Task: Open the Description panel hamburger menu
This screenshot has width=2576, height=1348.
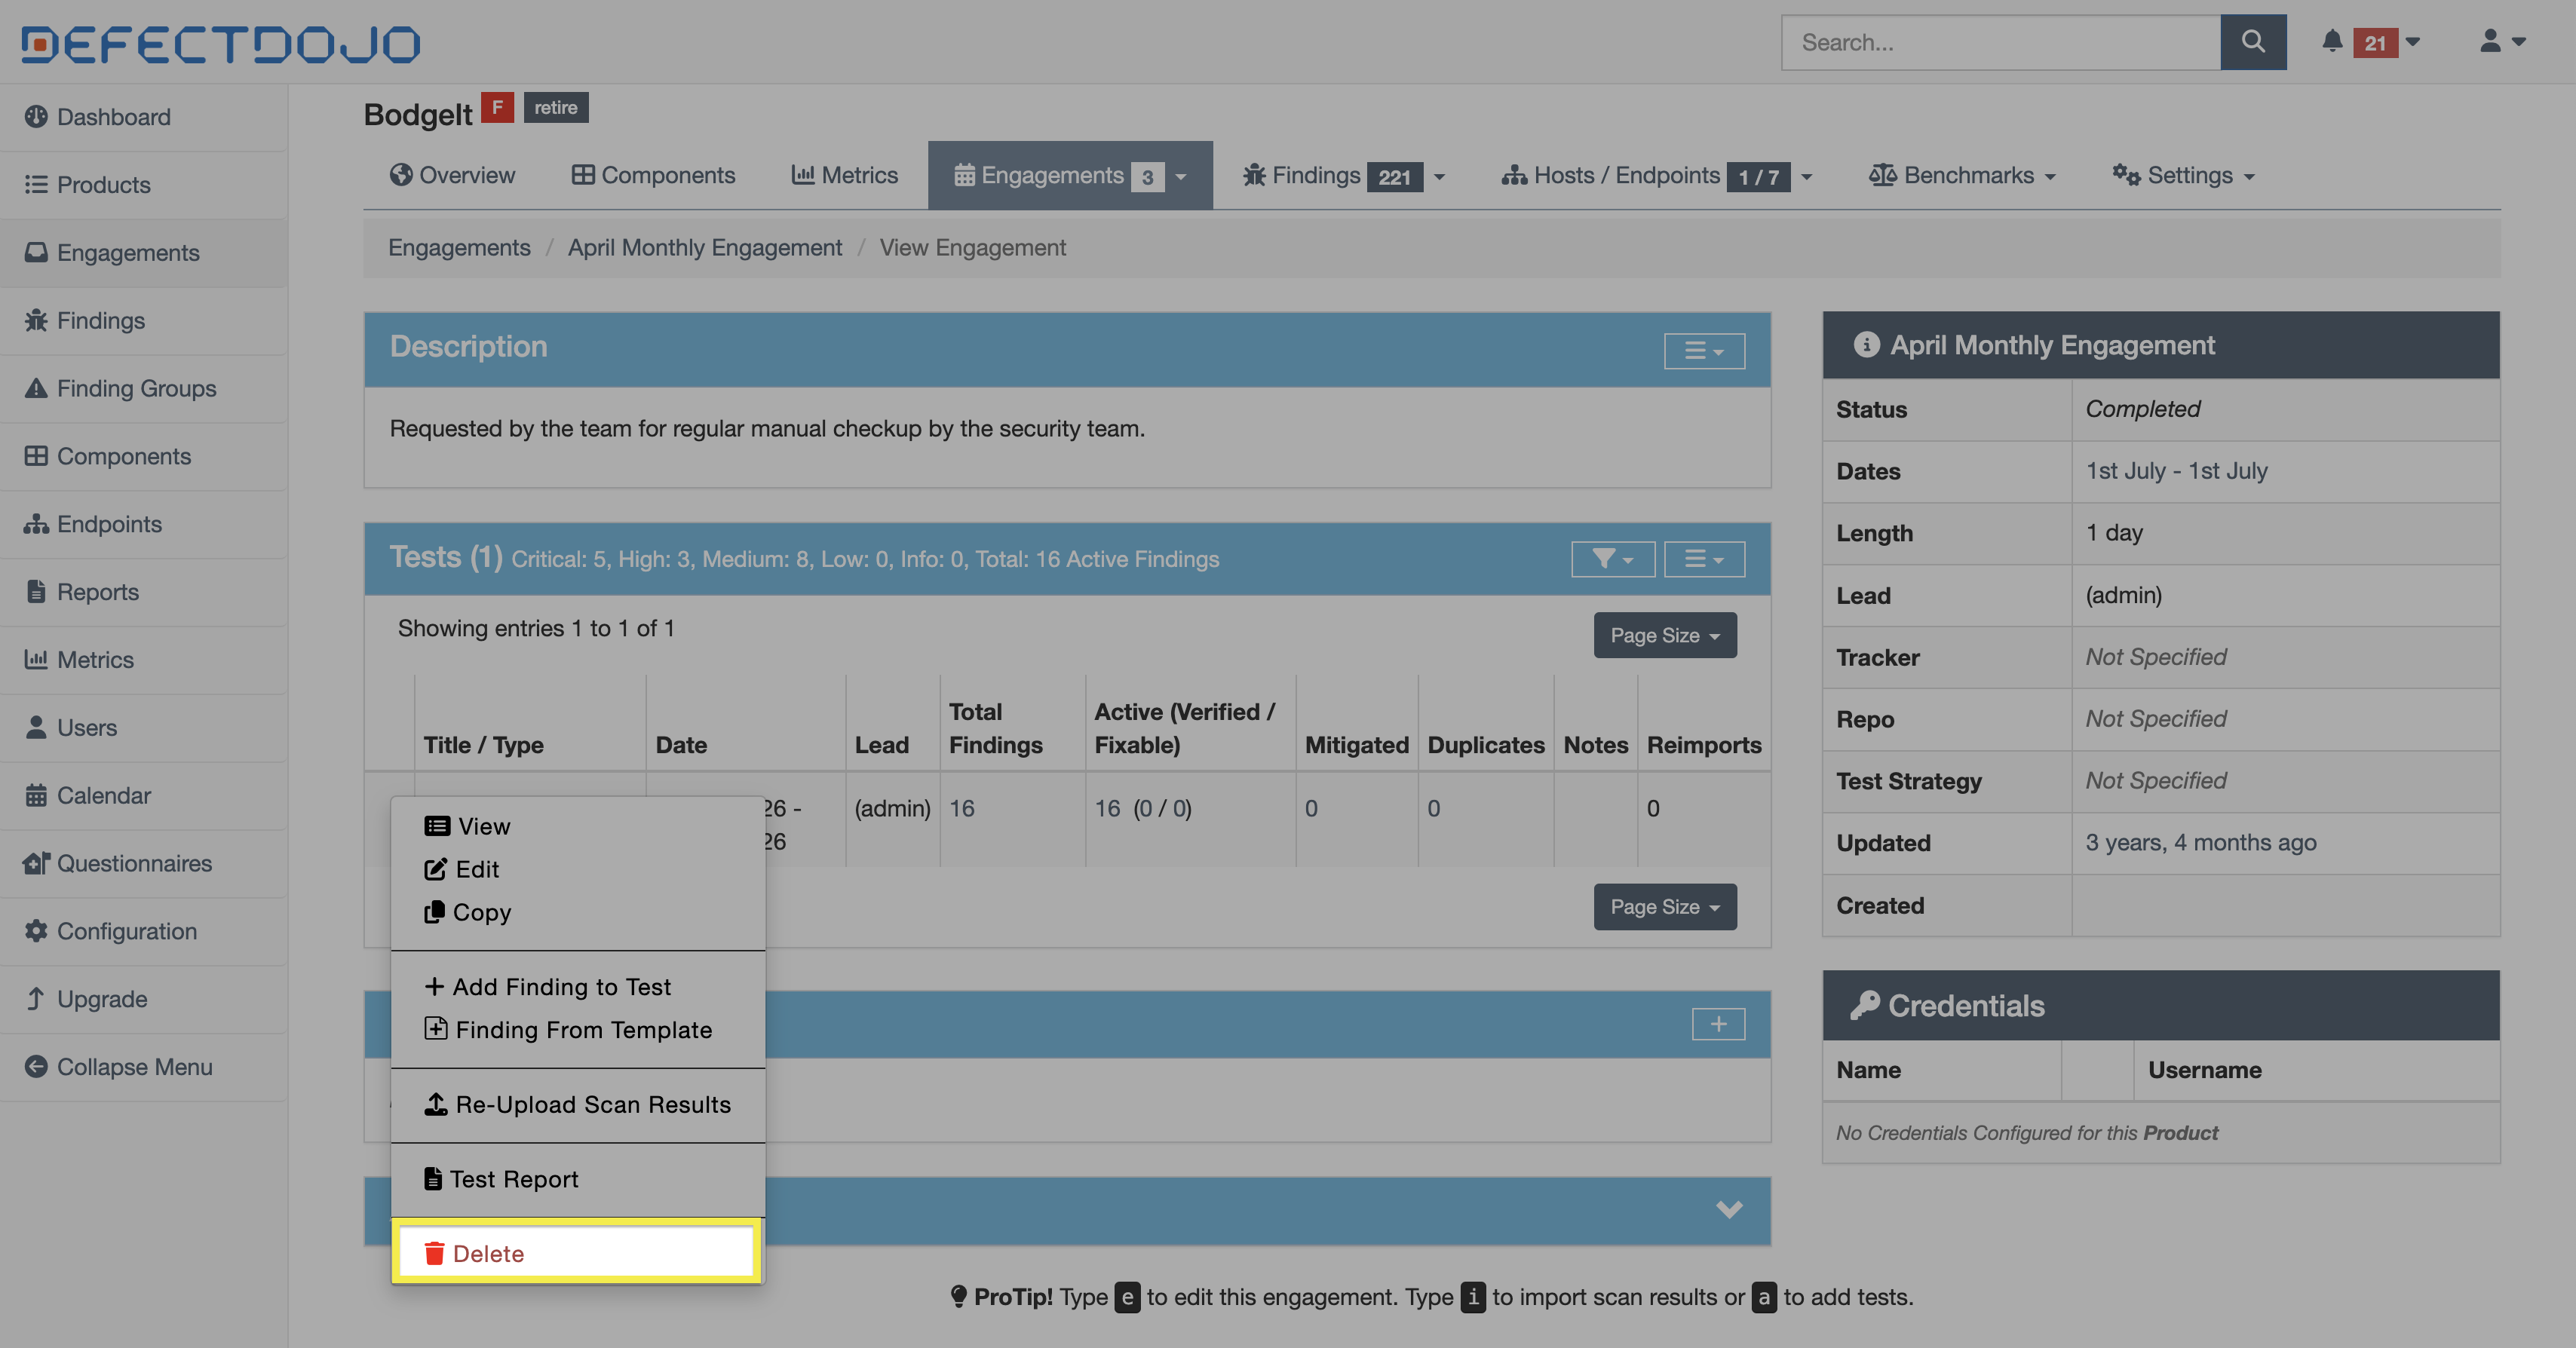Action: tap(1703, 351)
